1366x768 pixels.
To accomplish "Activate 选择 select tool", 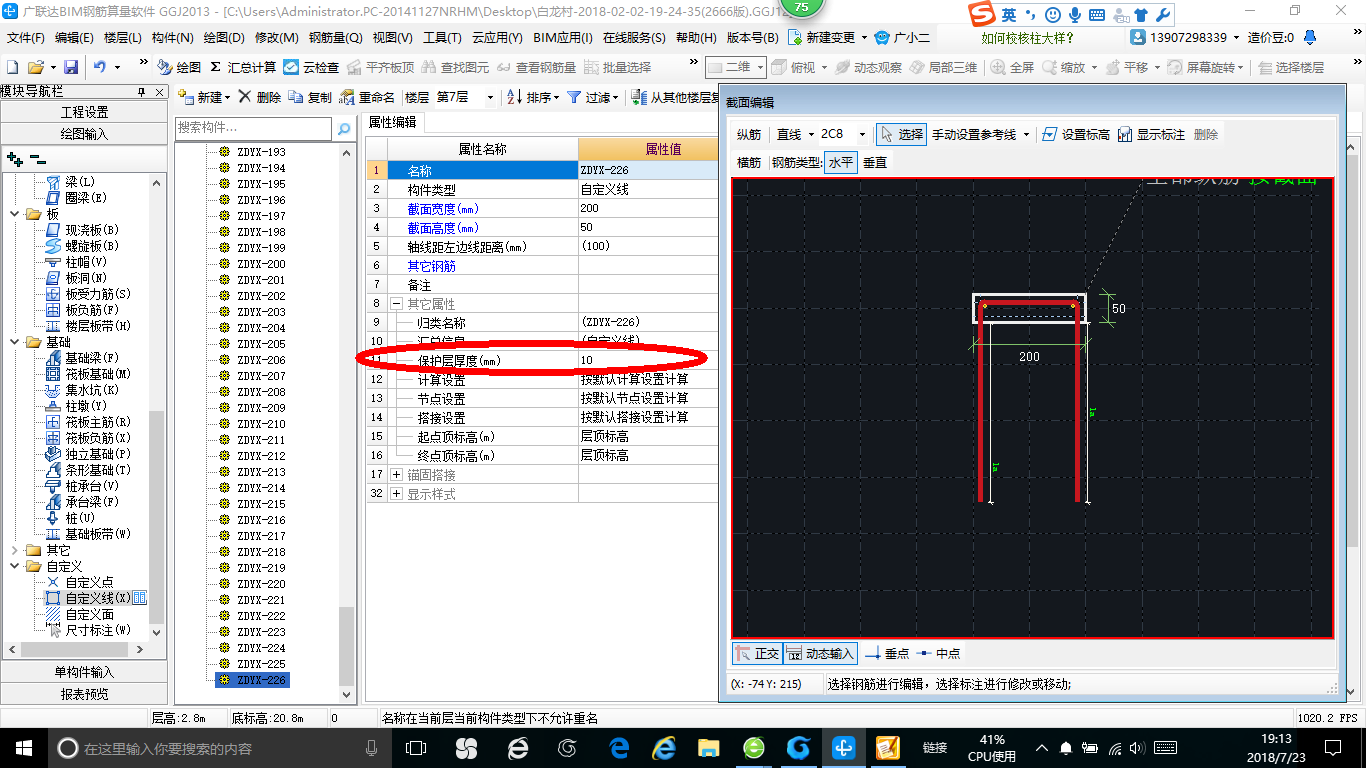I will pyautogui.click(x=901, y=134).
